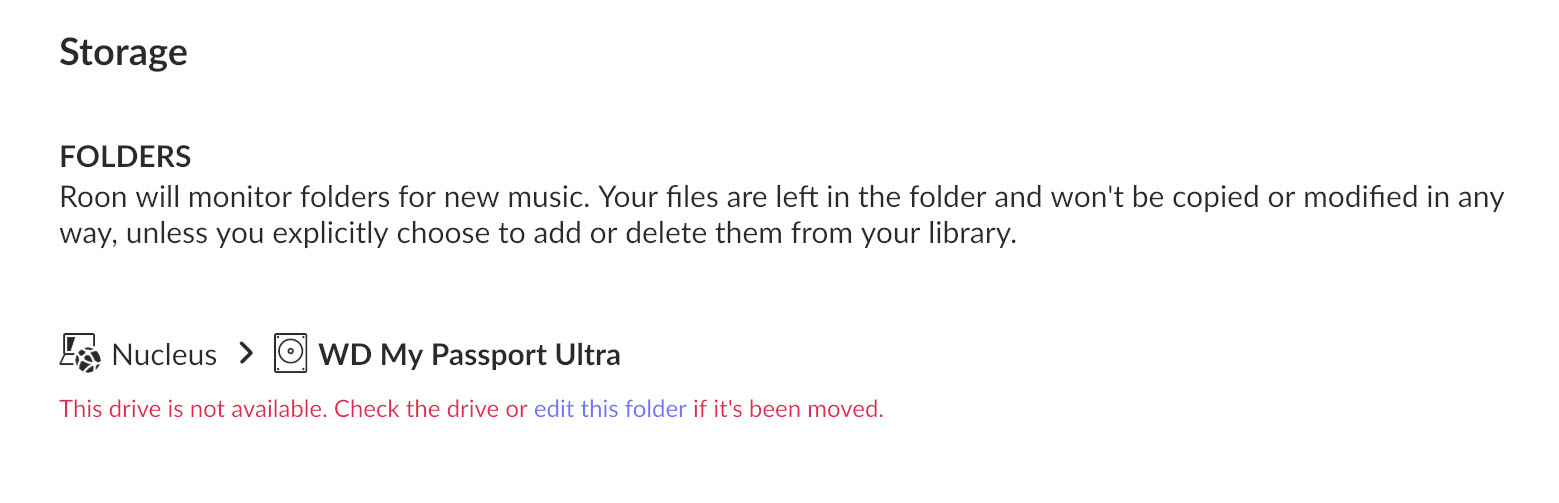The width and height of the screenshot is (1559, 503).
Task: Select the hard drive disk icon
Action: tap(290, 354)
